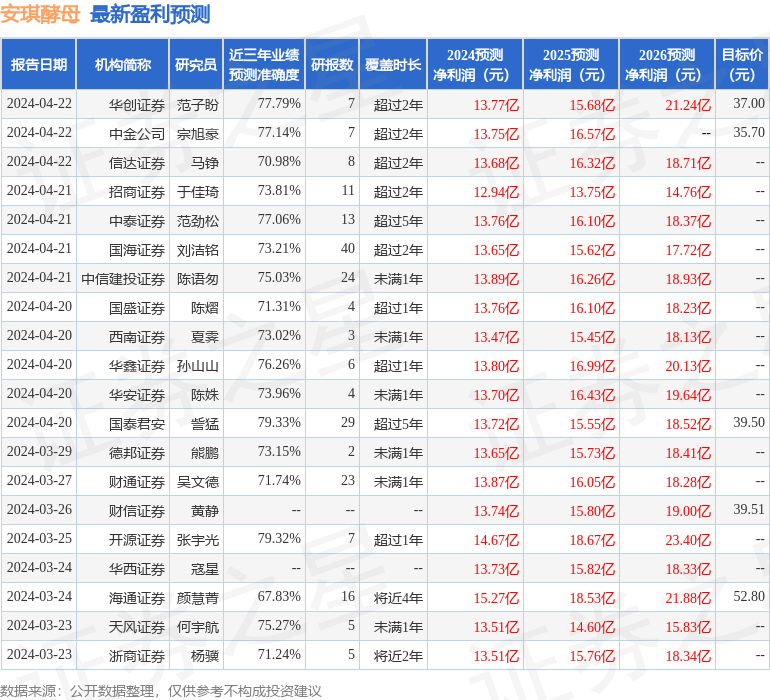The height and width of the screenshot is (700, 770).
Task: Click 2024 forecast value 12.94亿
Action: (x=496, y=192)
